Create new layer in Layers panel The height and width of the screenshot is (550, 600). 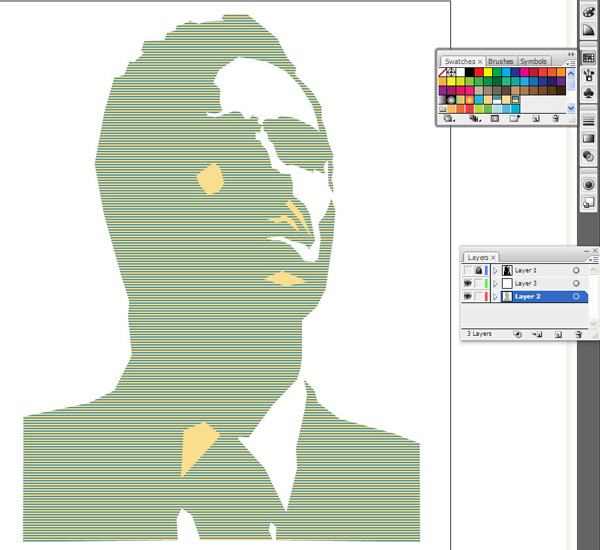[557, 333]
